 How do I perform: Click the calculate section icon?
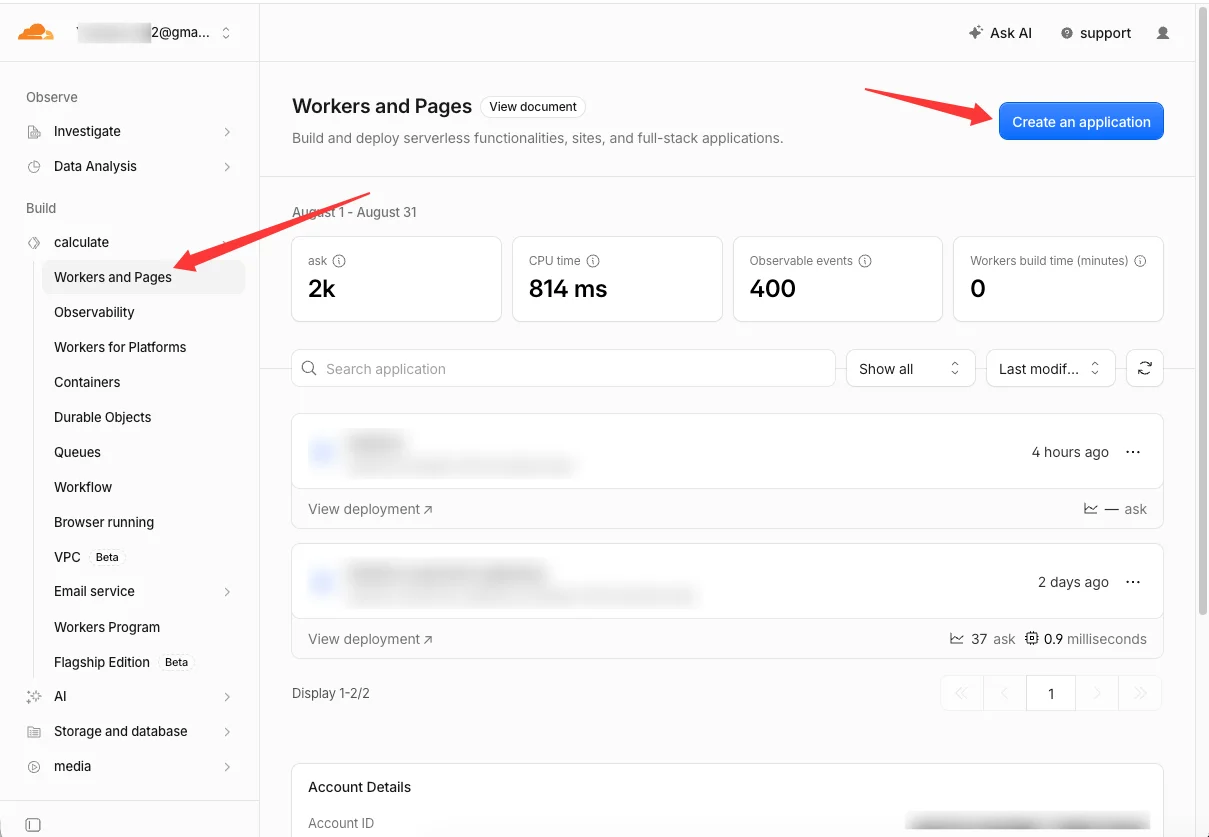pyautogui.click(x=34, y=243)
